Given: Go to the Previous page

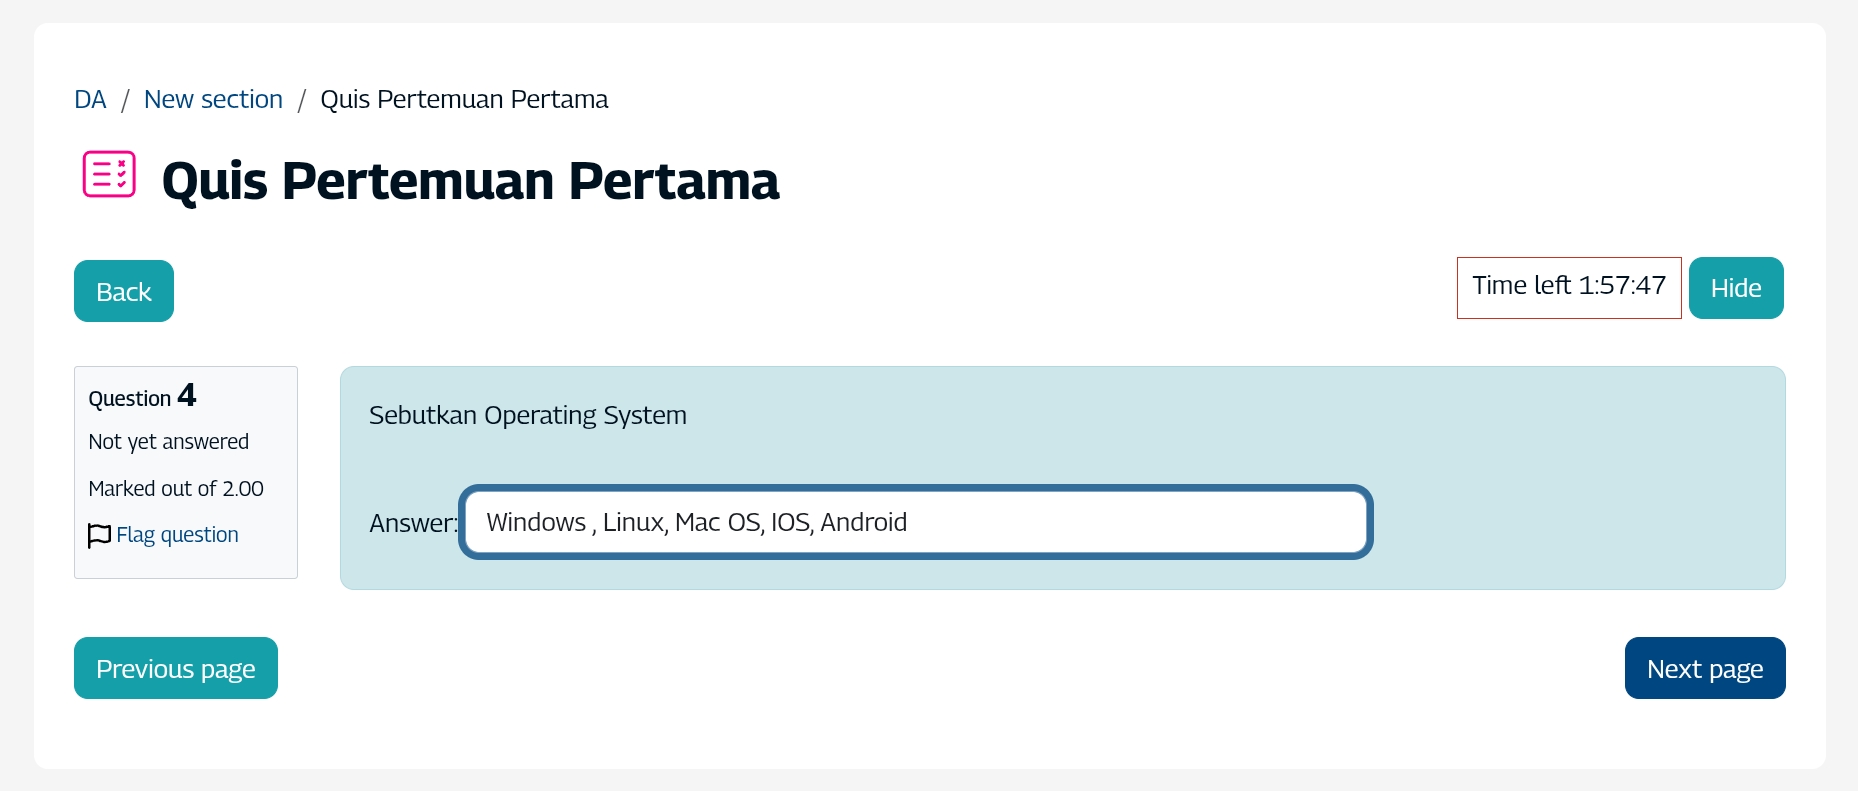Looking at the screenshot, I should [176, 668].
